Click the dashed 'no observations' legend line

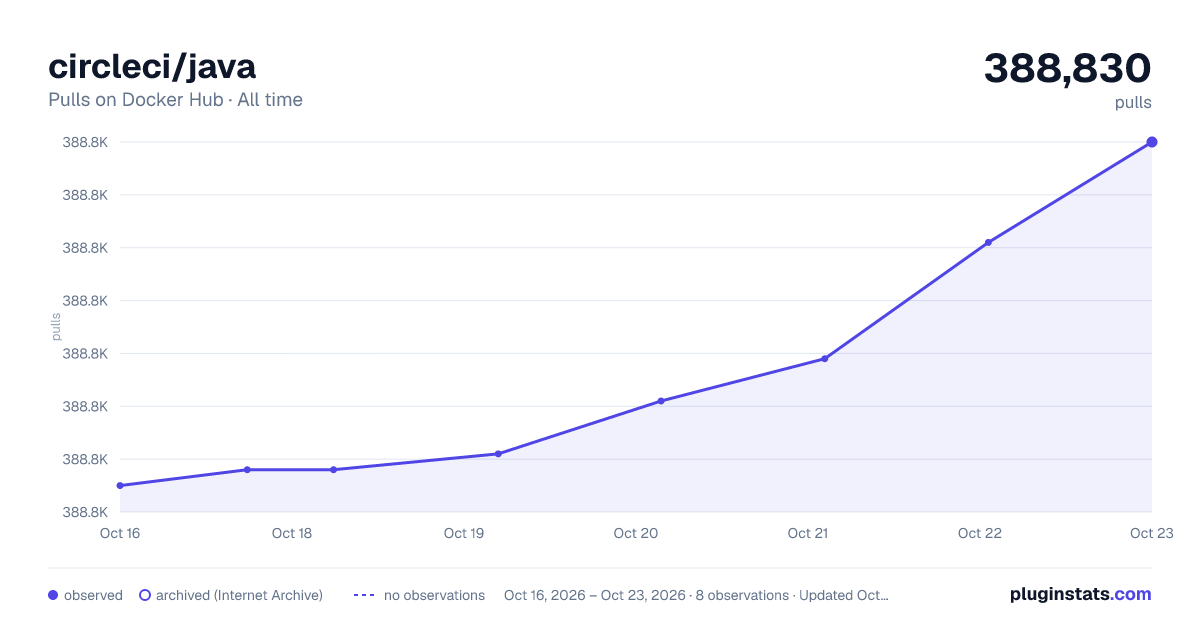(364, 595)
